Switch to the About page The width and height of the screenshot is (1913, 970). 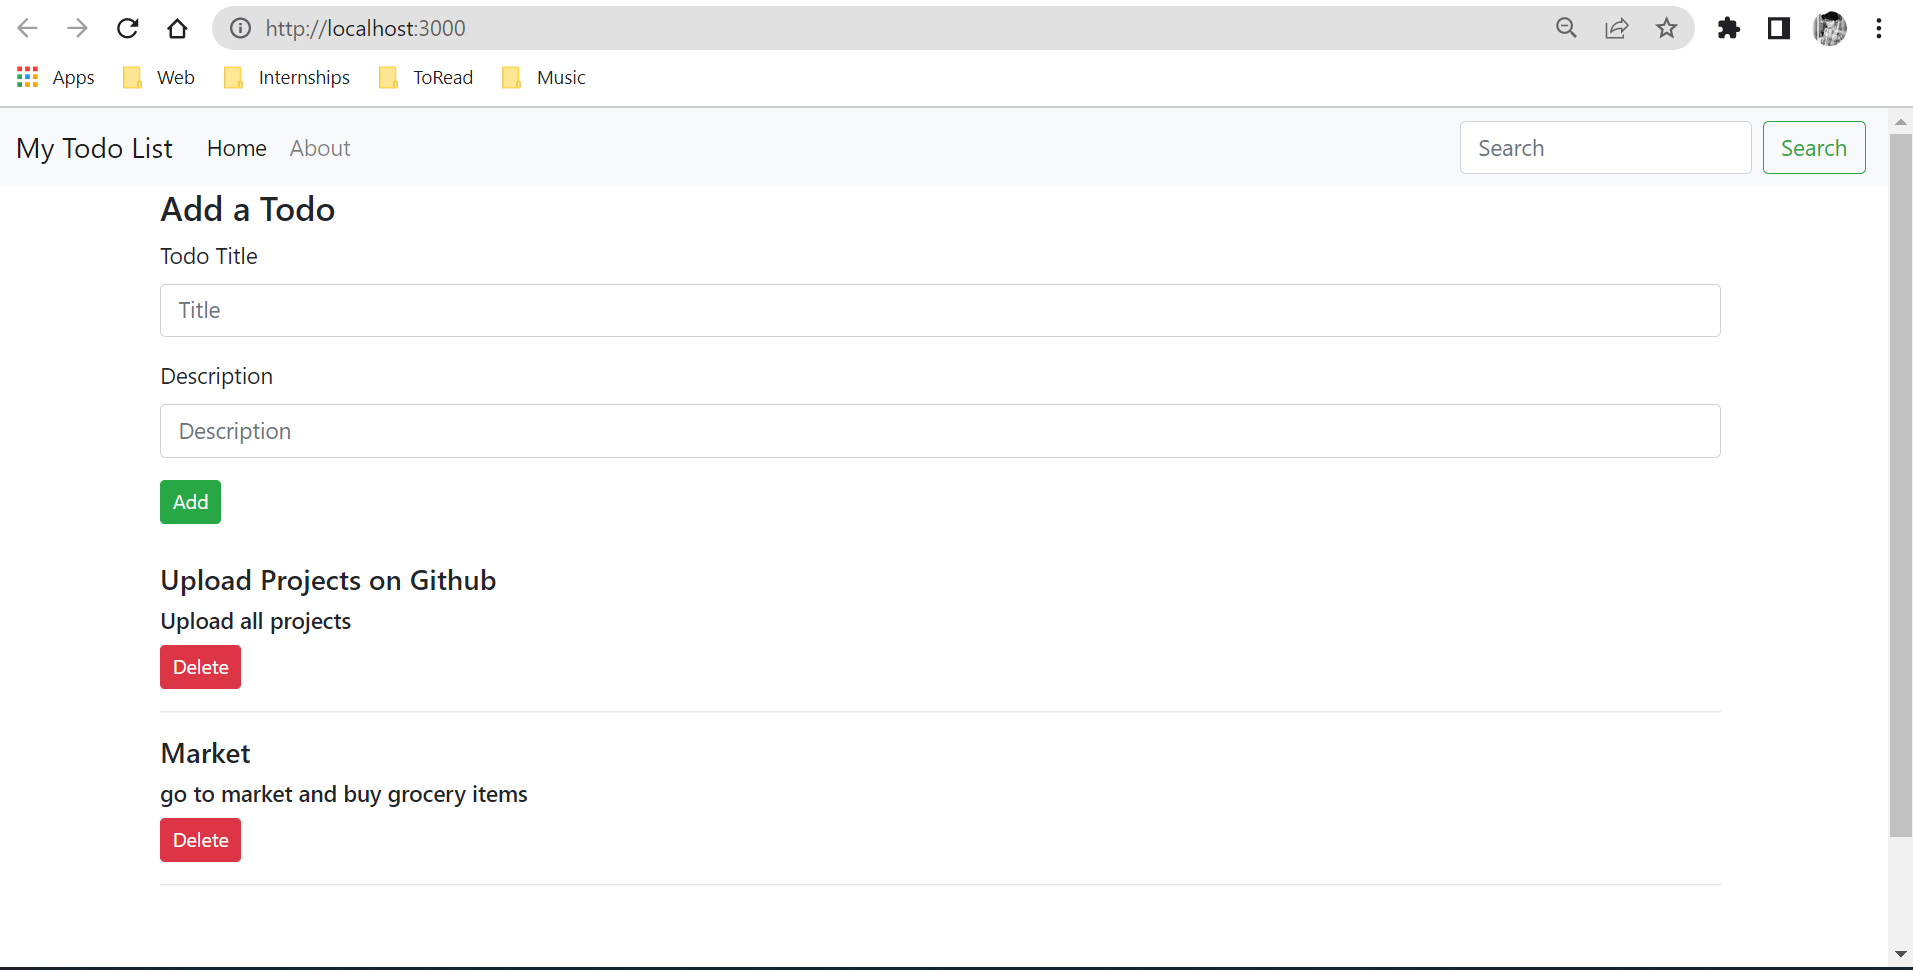click(x=319, y=148)
